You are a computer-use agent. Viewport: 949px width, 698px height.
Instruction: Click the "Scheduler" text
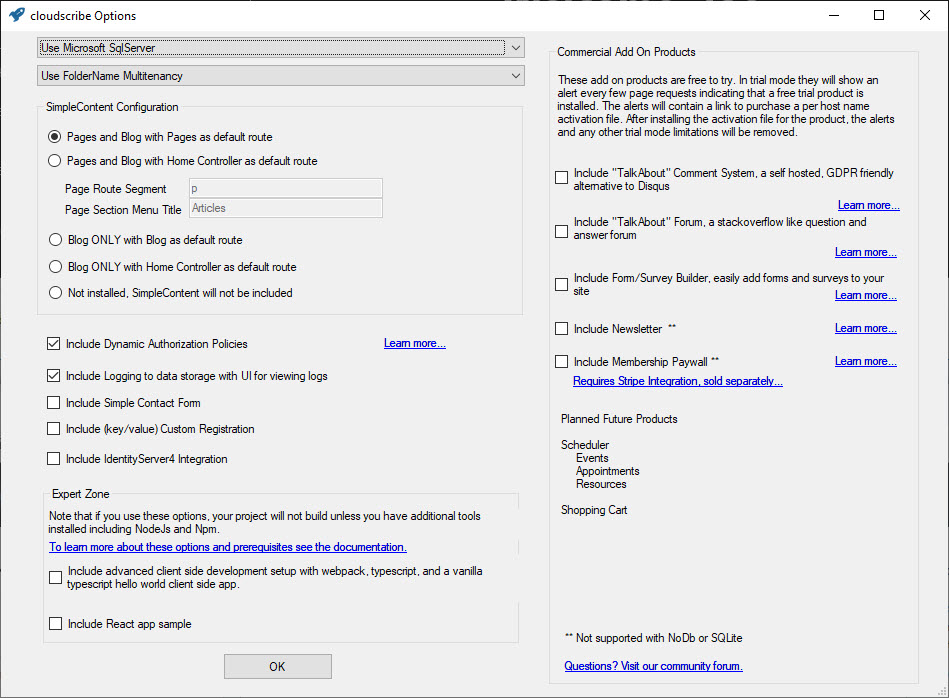(585, 445)
